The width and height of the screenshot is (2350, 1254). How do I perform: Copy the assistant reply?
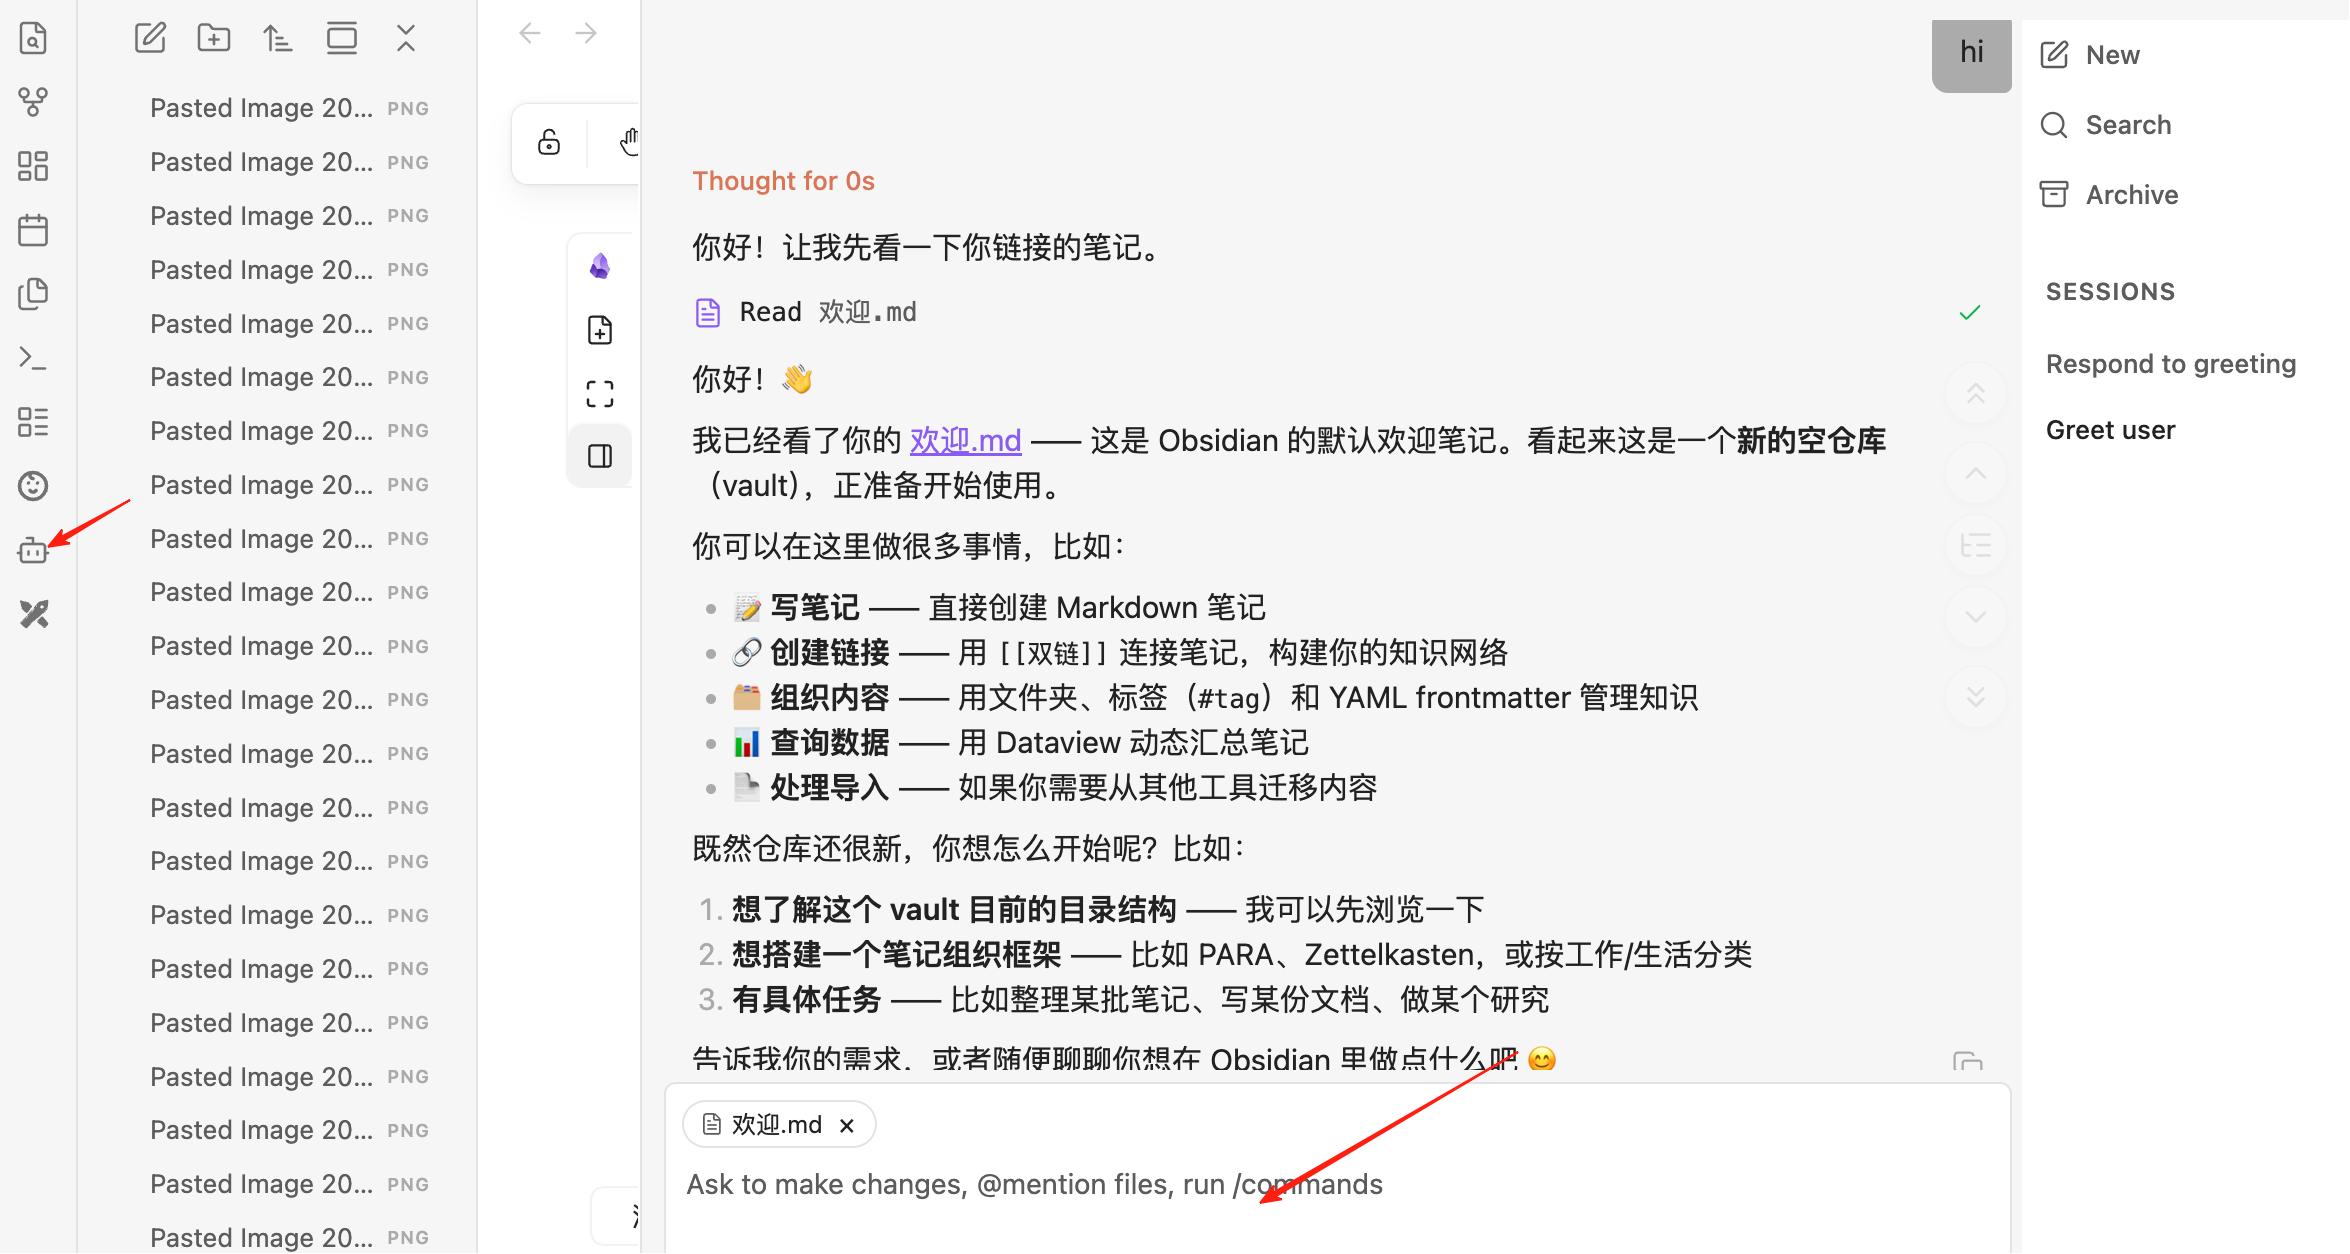1968,1062
